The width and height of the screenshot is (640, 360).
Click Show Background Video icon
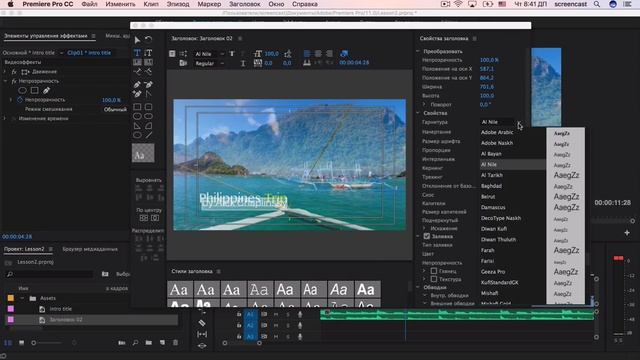coord(344,53)
